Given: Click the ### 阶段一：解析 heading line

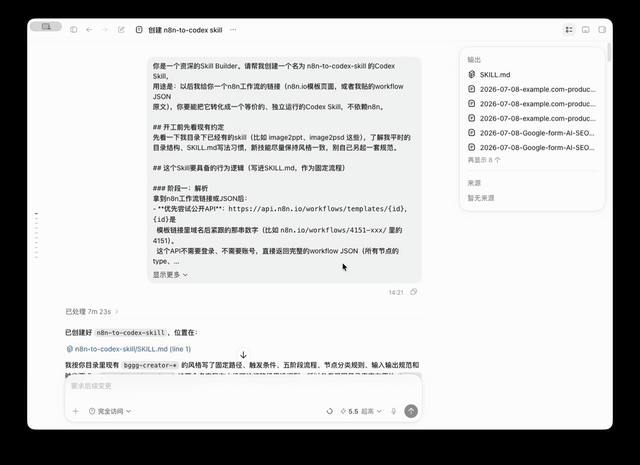Looking at the screenshot, I should pyautogui.click(x=180, y=188).
